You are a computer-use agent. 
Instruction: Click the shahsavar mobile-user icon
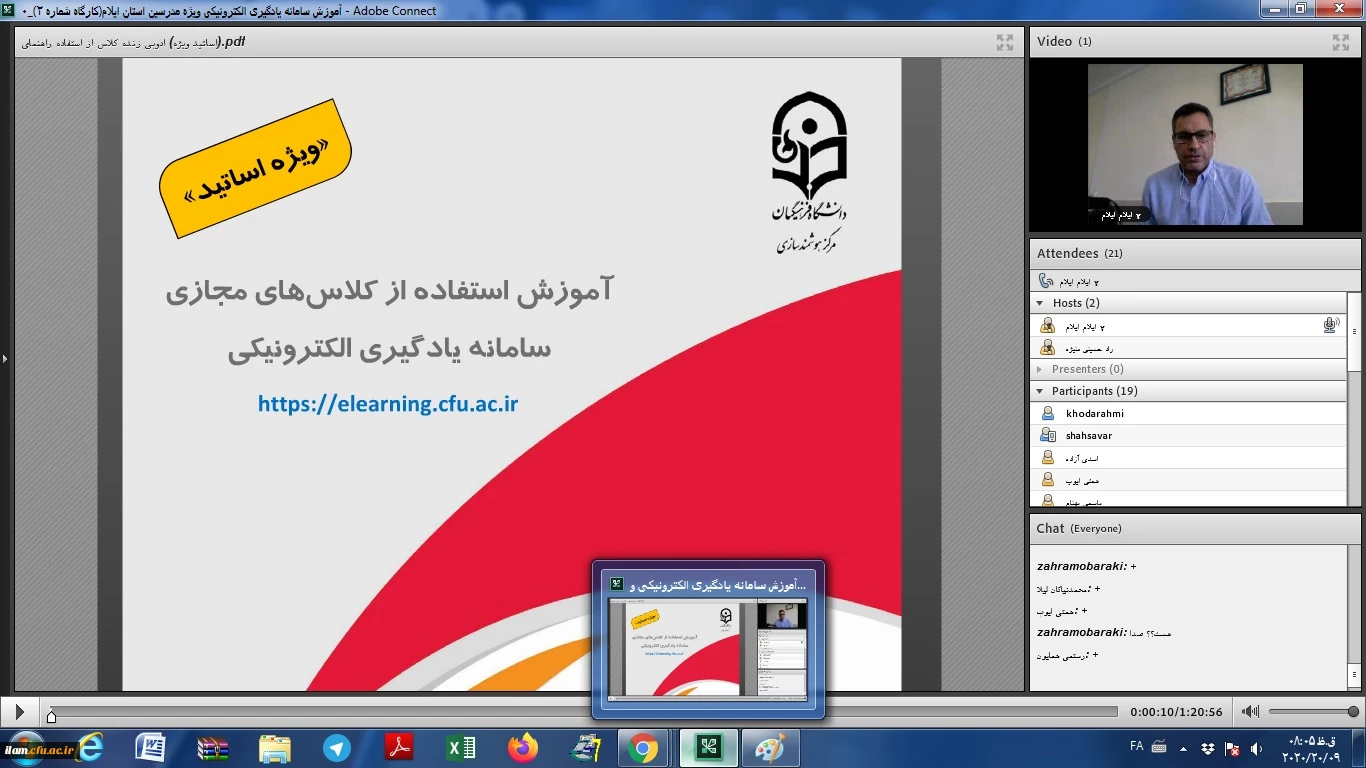[x=1047, y=435]
